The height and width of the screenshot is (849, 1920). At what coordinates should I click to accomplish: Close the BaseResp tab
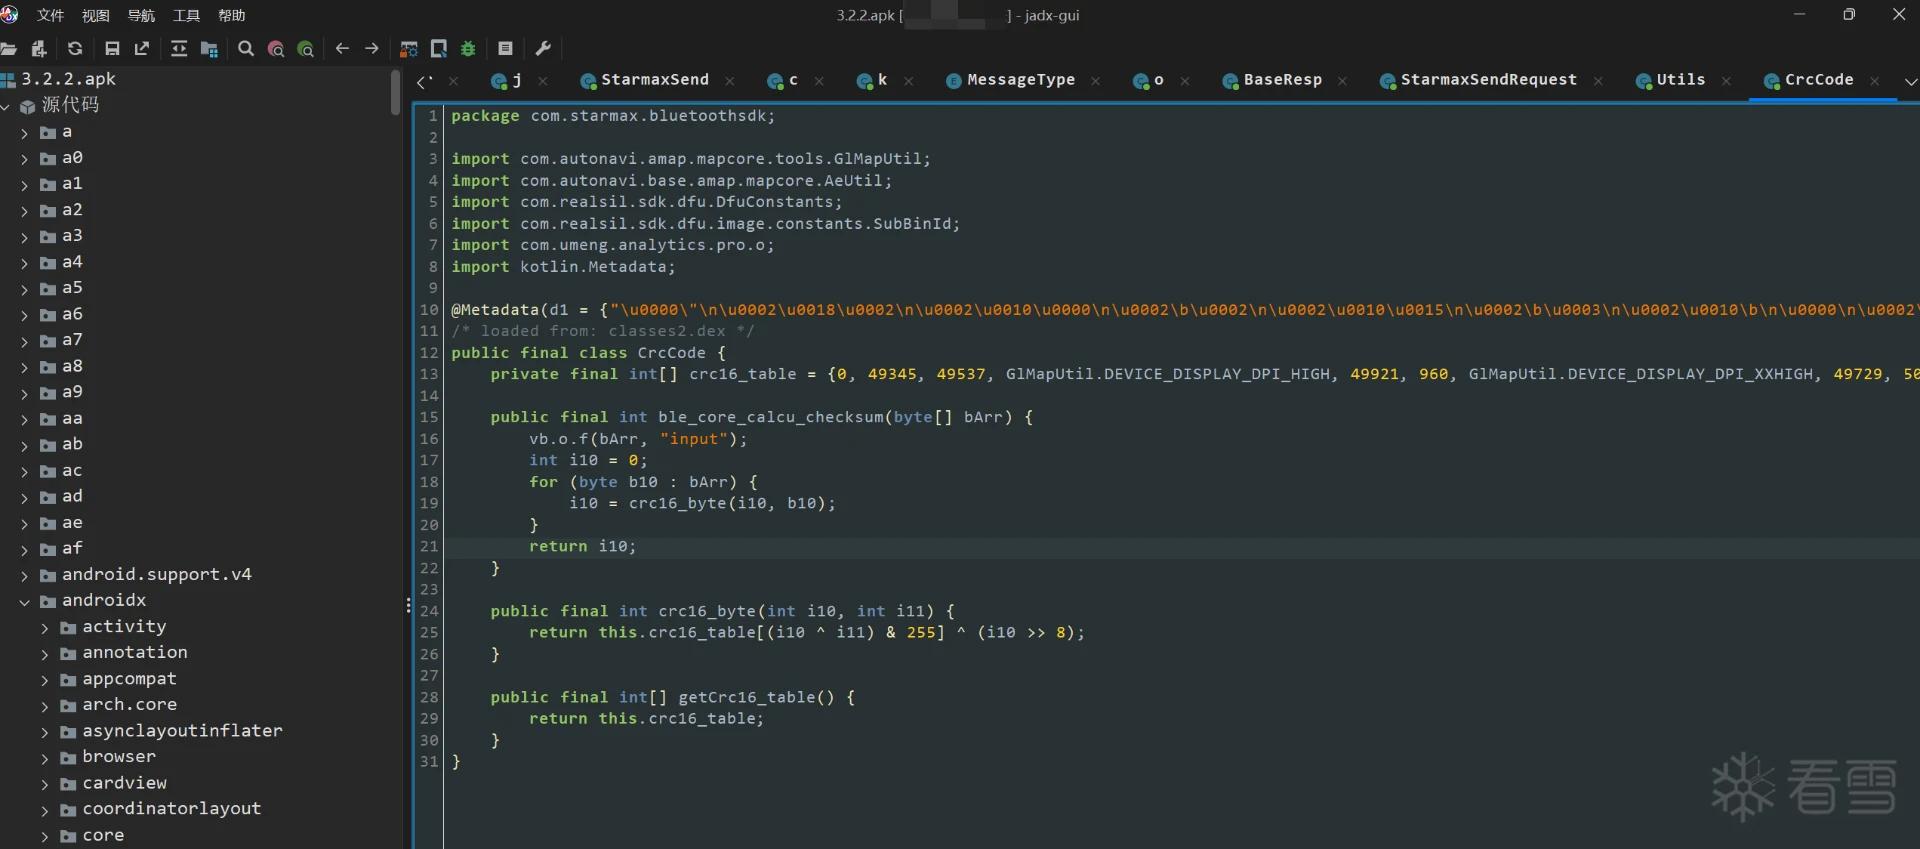point(1343,81)
